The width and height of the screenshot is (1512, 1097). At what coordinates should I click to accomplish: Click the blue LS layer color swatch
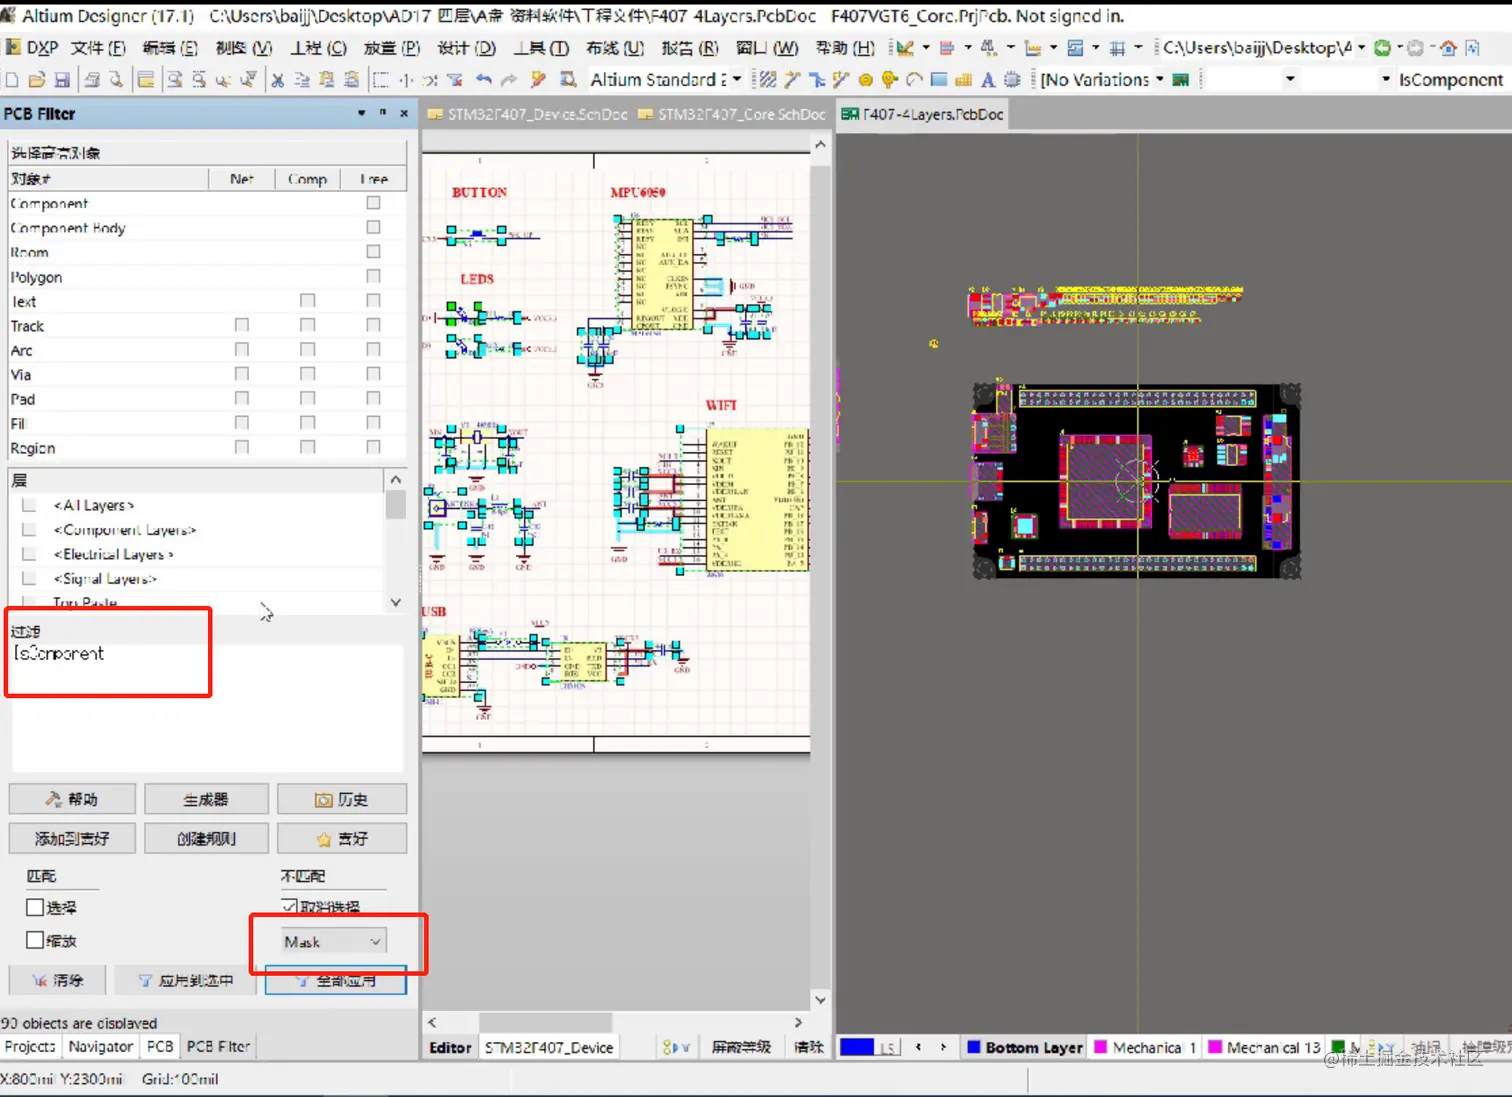point(857,1047)
